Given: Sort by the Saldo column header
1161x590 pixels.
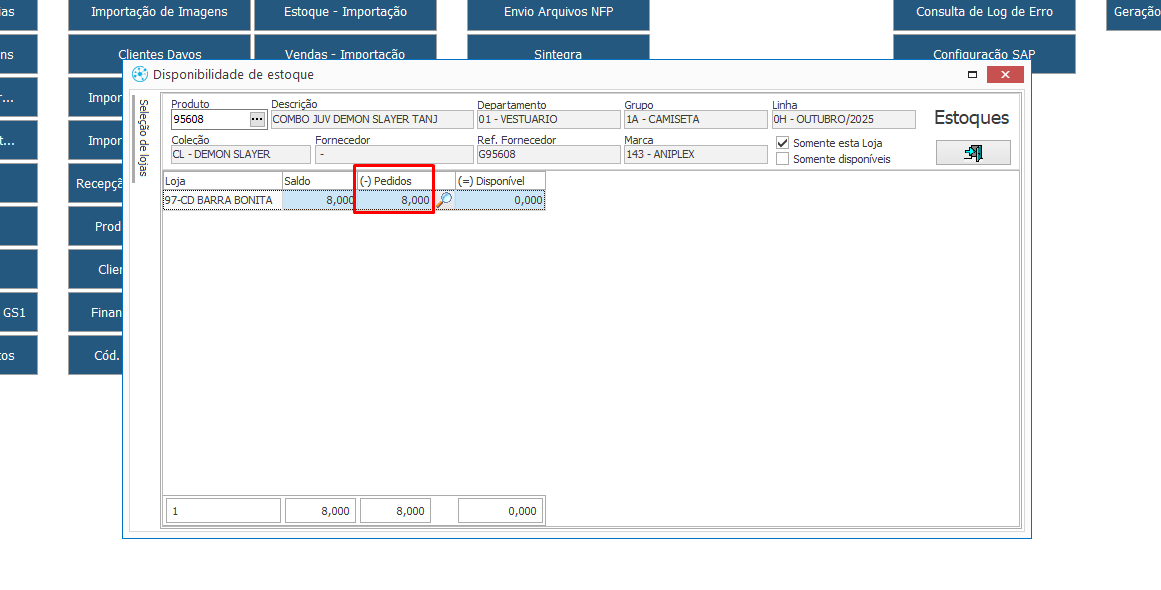Looking at the screenshot, I should pyautogui.click(x=319, y=181).
